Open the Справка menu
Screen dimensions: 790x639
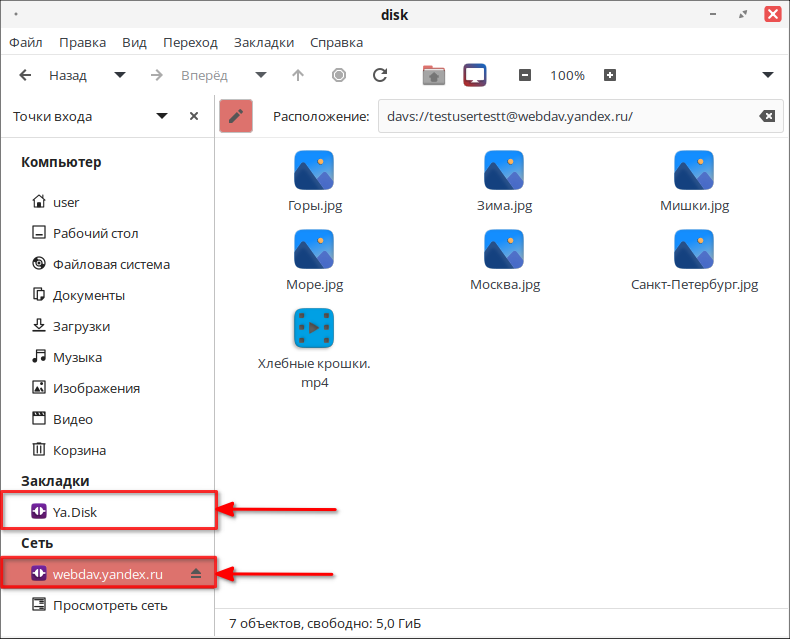336,42
